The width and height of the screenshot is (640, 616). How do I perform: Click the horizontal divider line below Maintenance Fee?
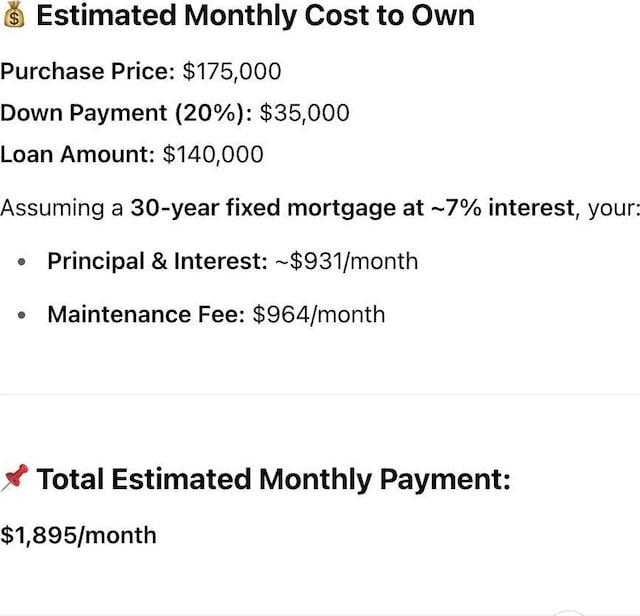click(320, 394)
